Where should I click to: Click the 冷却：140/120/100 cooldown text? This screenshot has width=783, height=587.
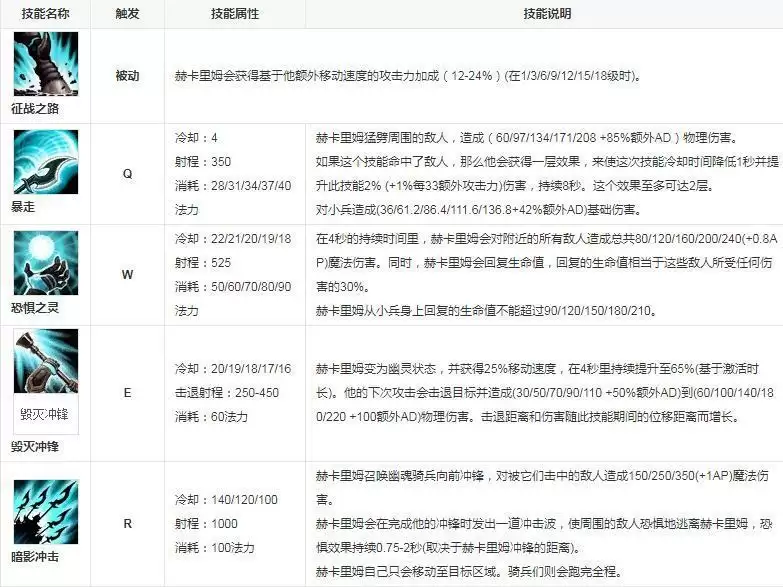[226, 500]
